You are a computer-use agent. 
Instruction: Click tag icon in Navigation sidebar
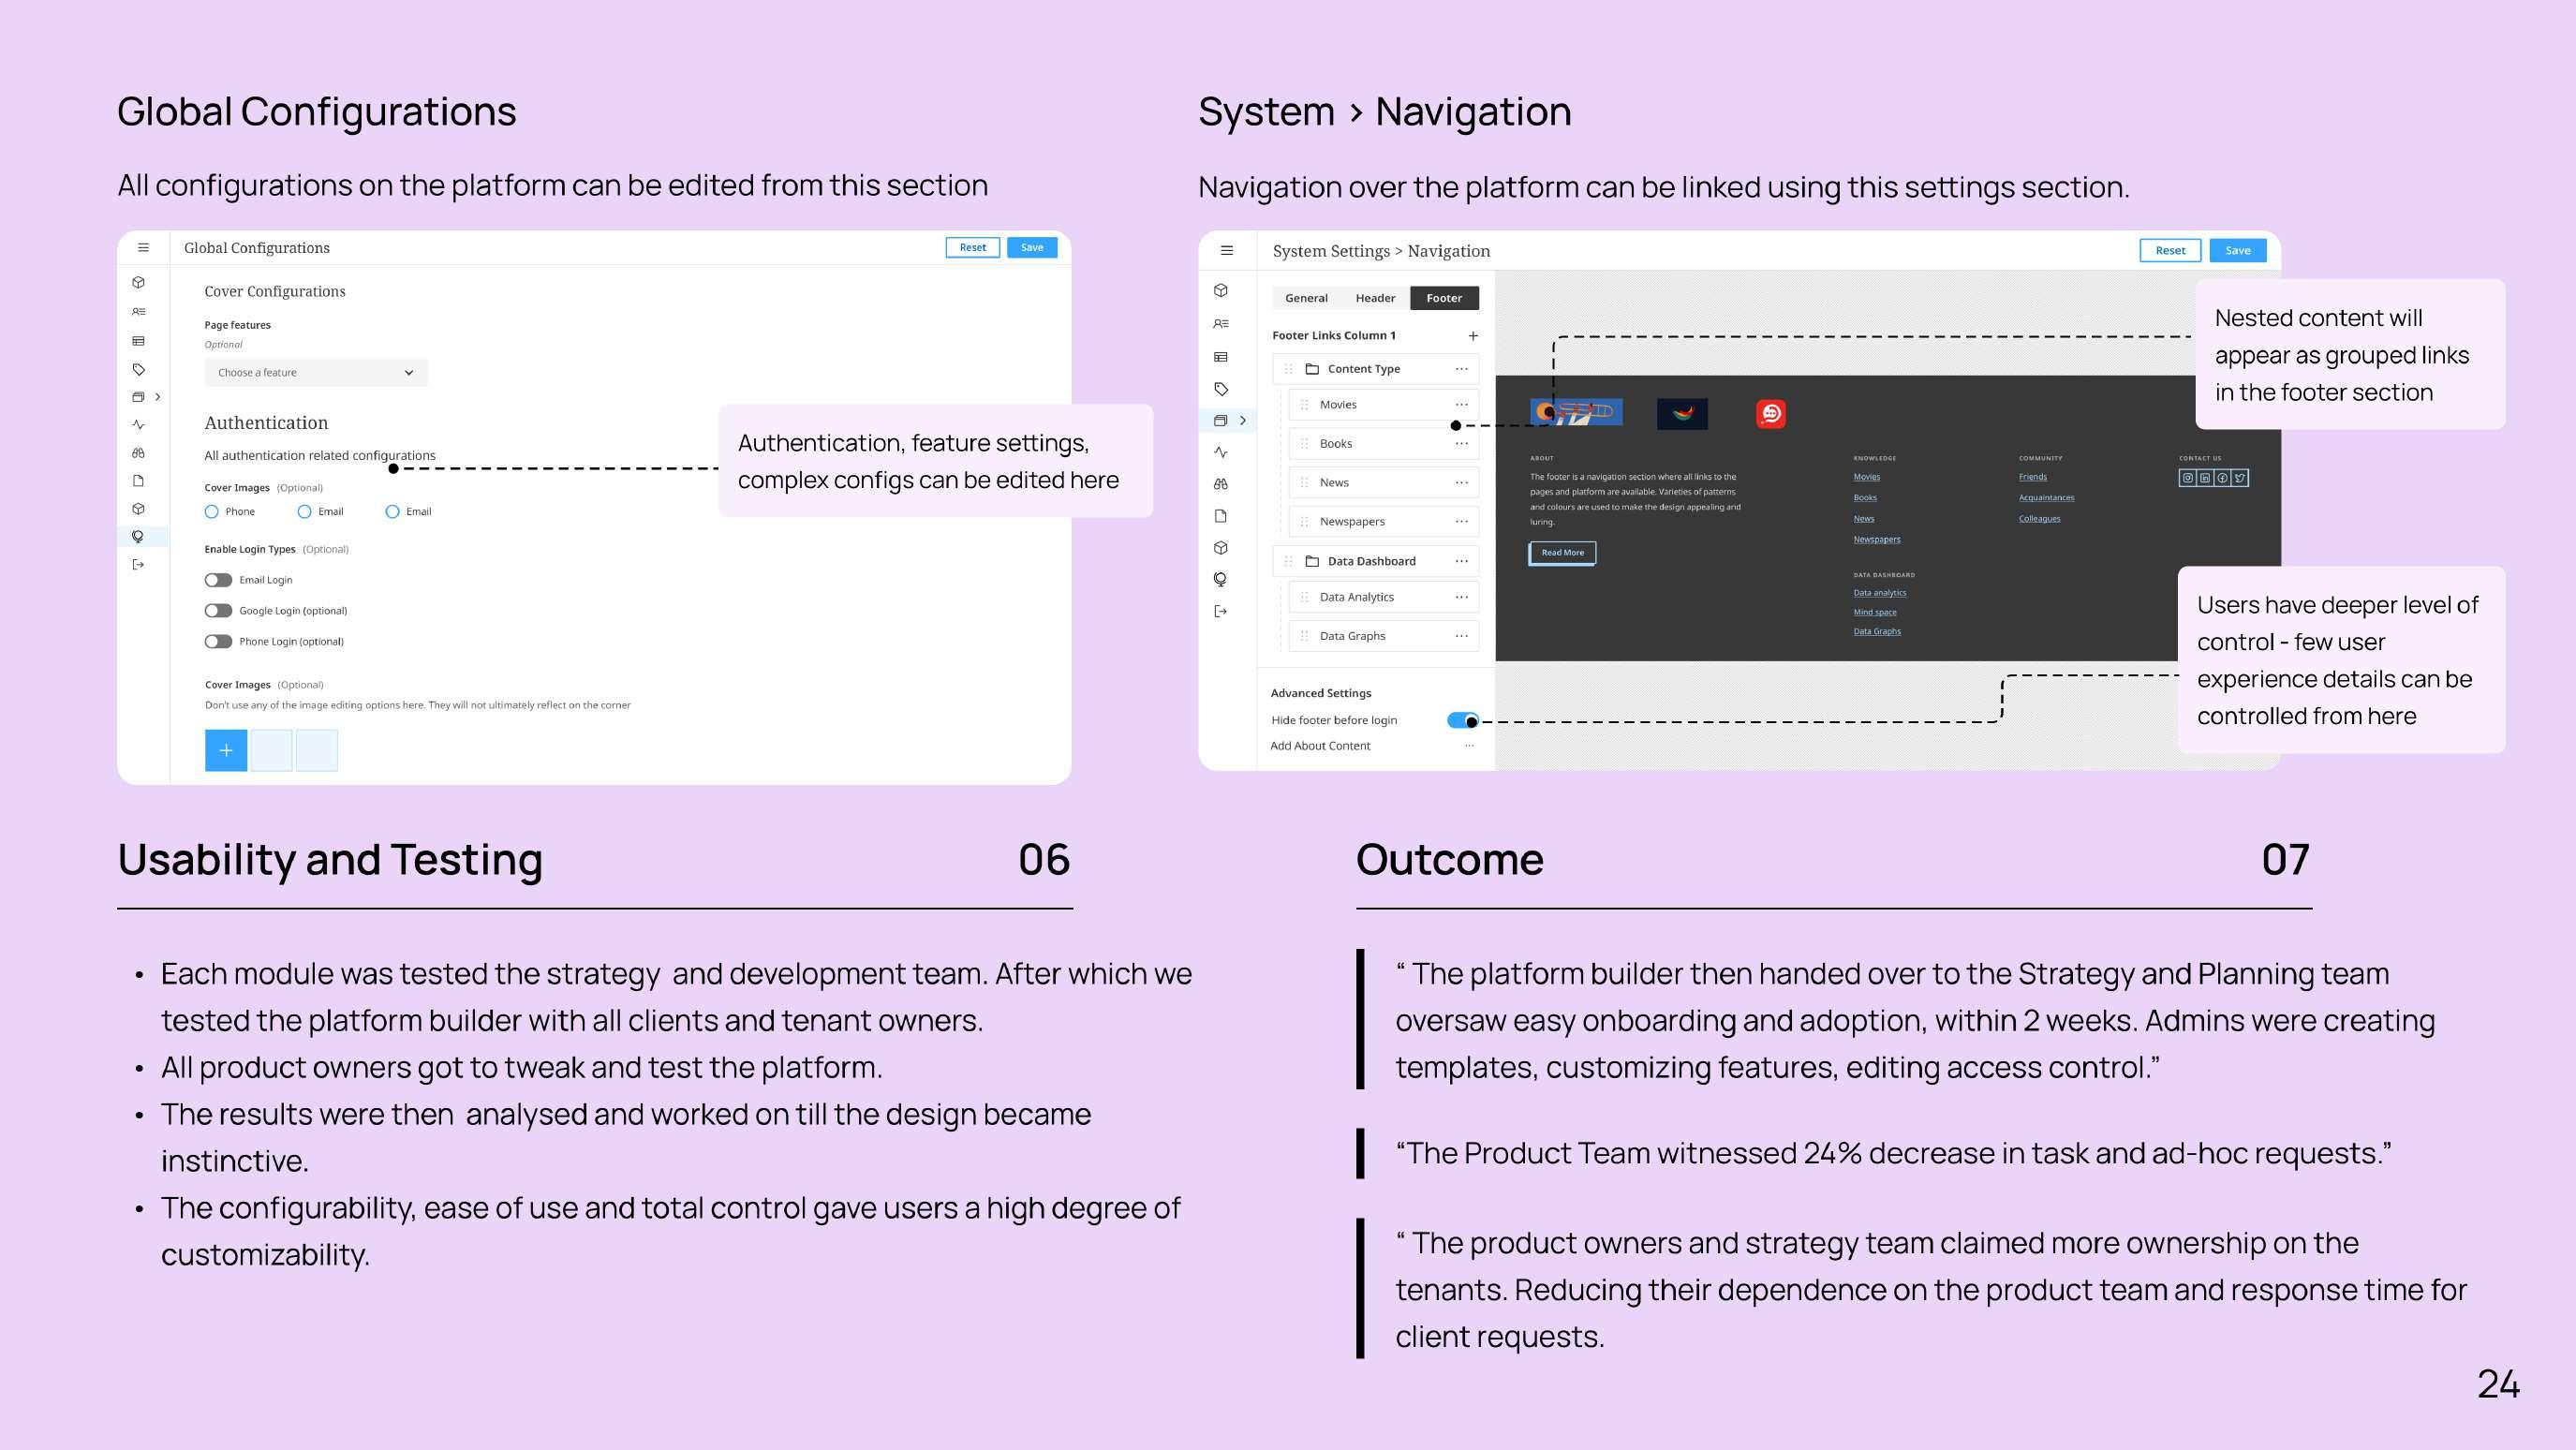(1220, 389)
